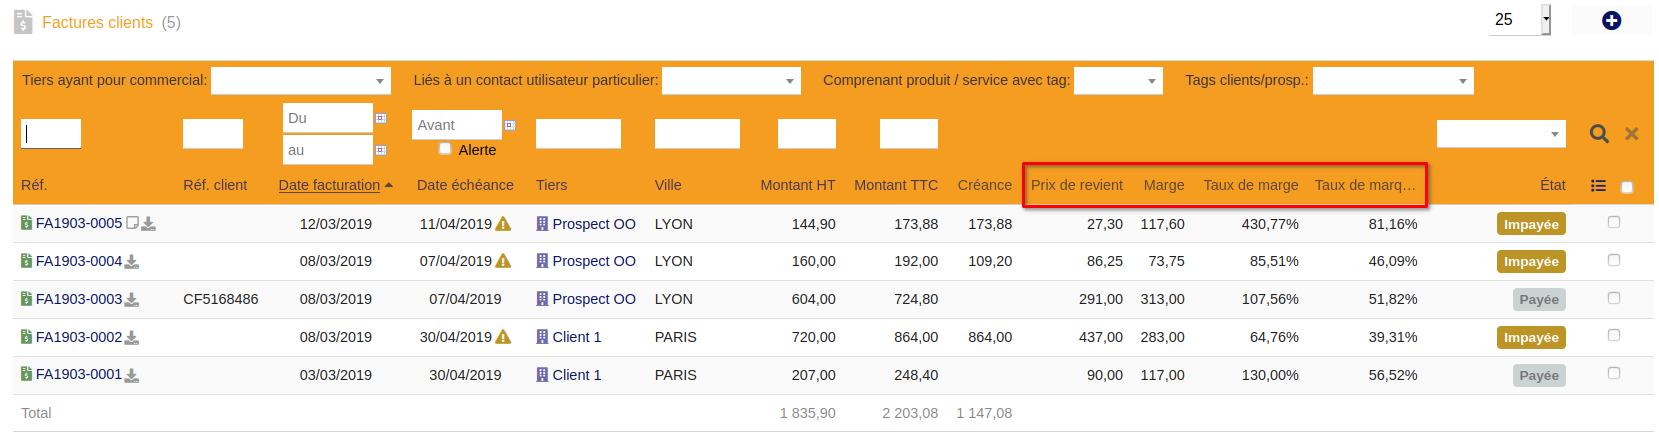Open 'Client 1' third party in FA1903-0002 row

click(x=576, y=337)
